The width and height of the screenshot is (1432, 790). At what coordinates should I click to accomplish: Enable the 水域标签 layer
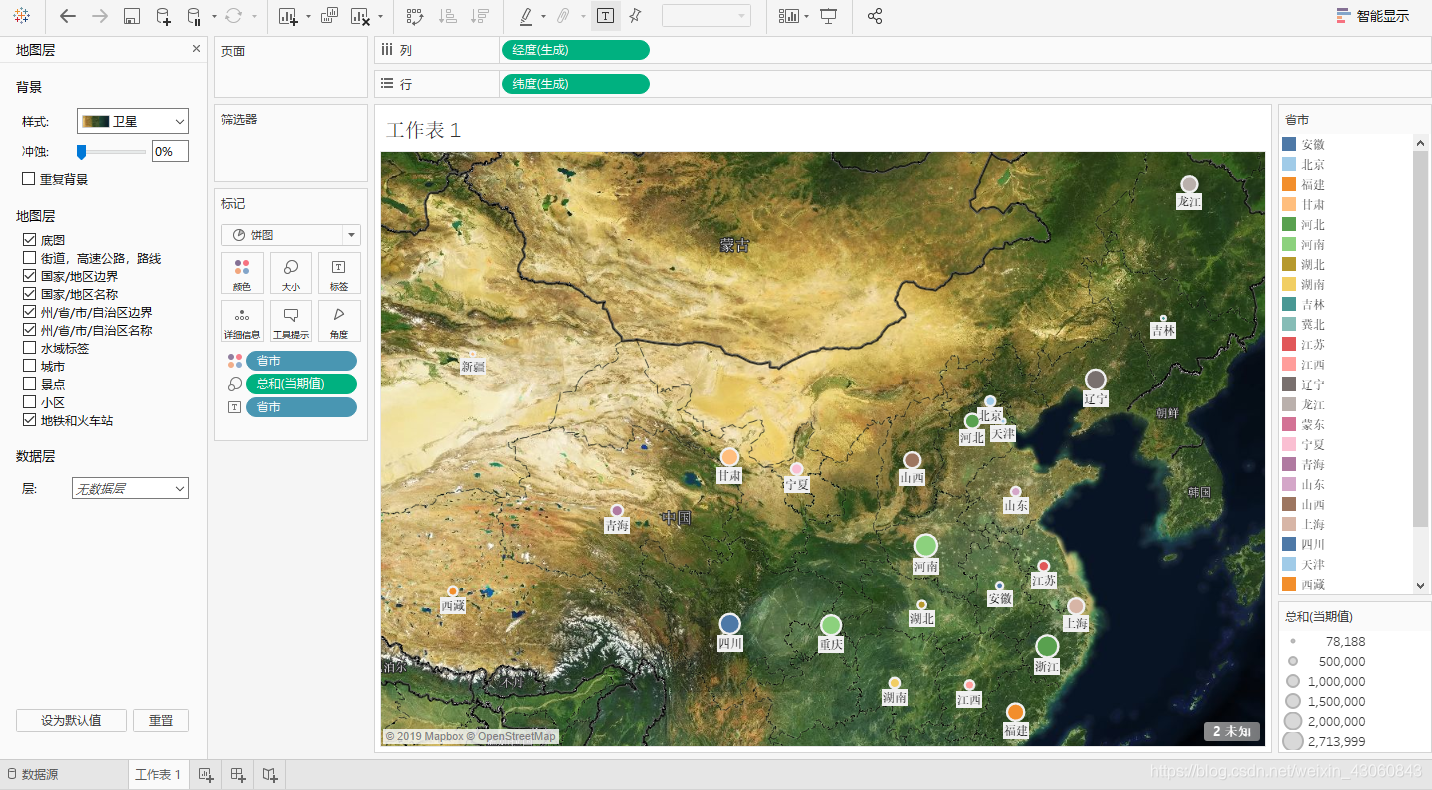29,348
